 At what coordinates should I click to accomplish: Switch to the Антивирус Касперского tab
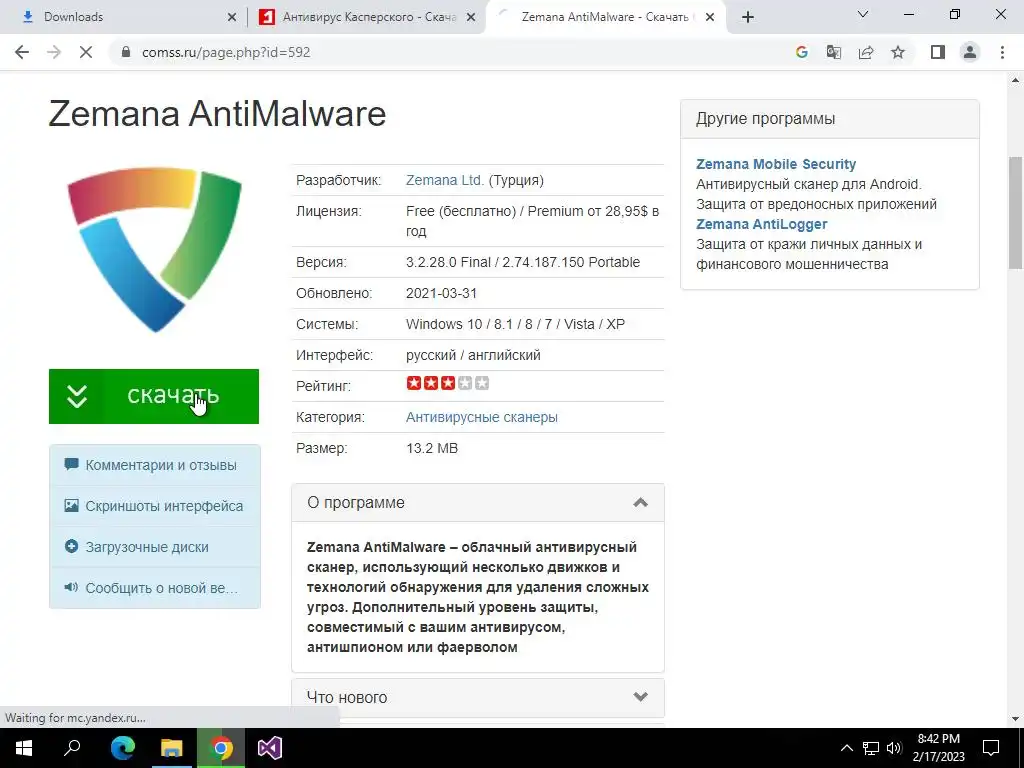tap(367, 17)
